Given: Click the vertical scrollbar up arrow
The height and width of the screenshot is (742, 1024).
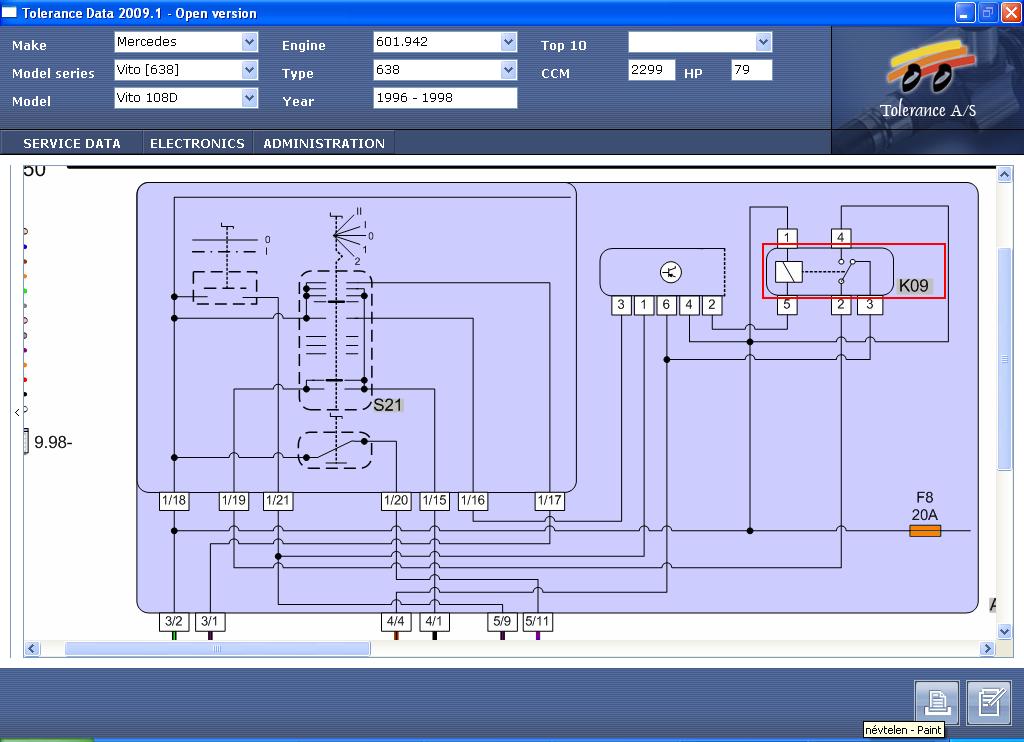Looking at the screenshot, I should coord(1004,174).
